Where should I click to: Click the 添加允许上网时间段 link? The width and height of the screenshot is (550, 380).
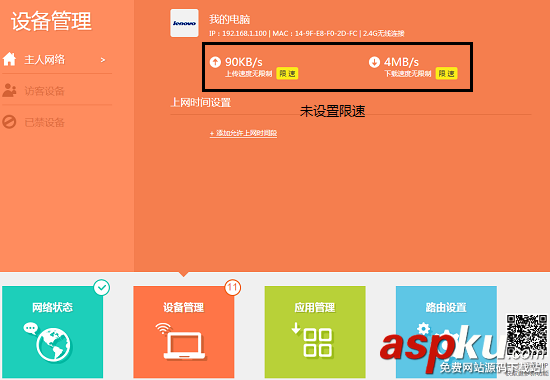tap(243, 133)
